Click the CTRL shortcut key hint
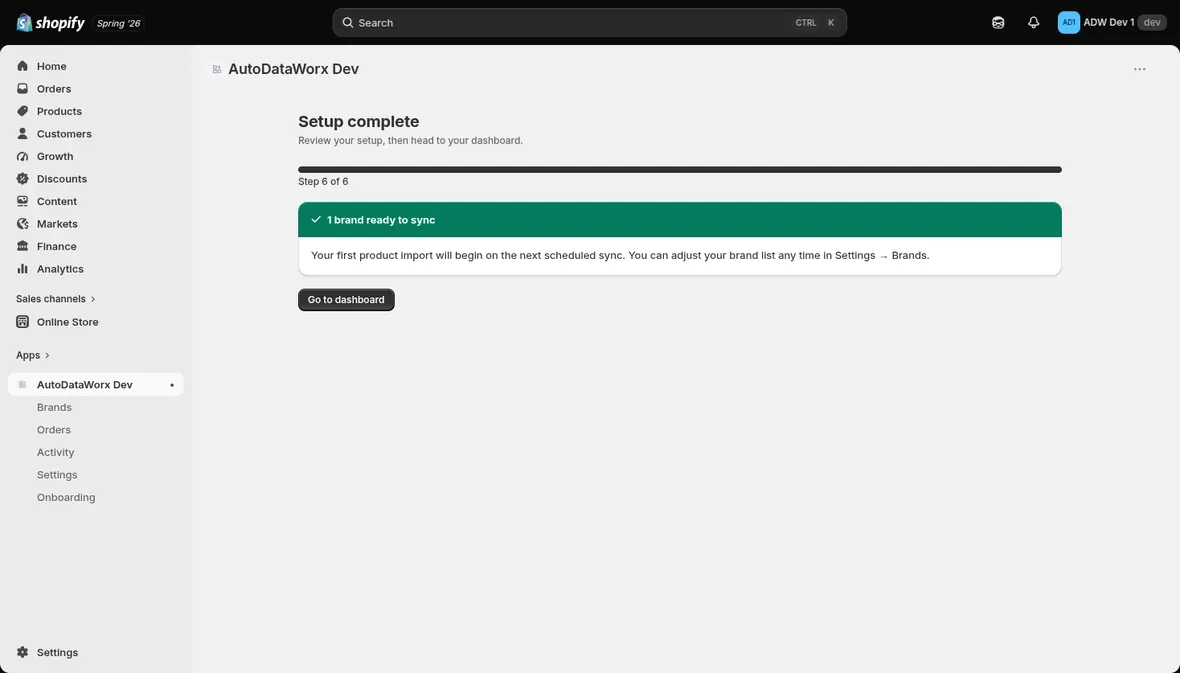 (805, 23)
